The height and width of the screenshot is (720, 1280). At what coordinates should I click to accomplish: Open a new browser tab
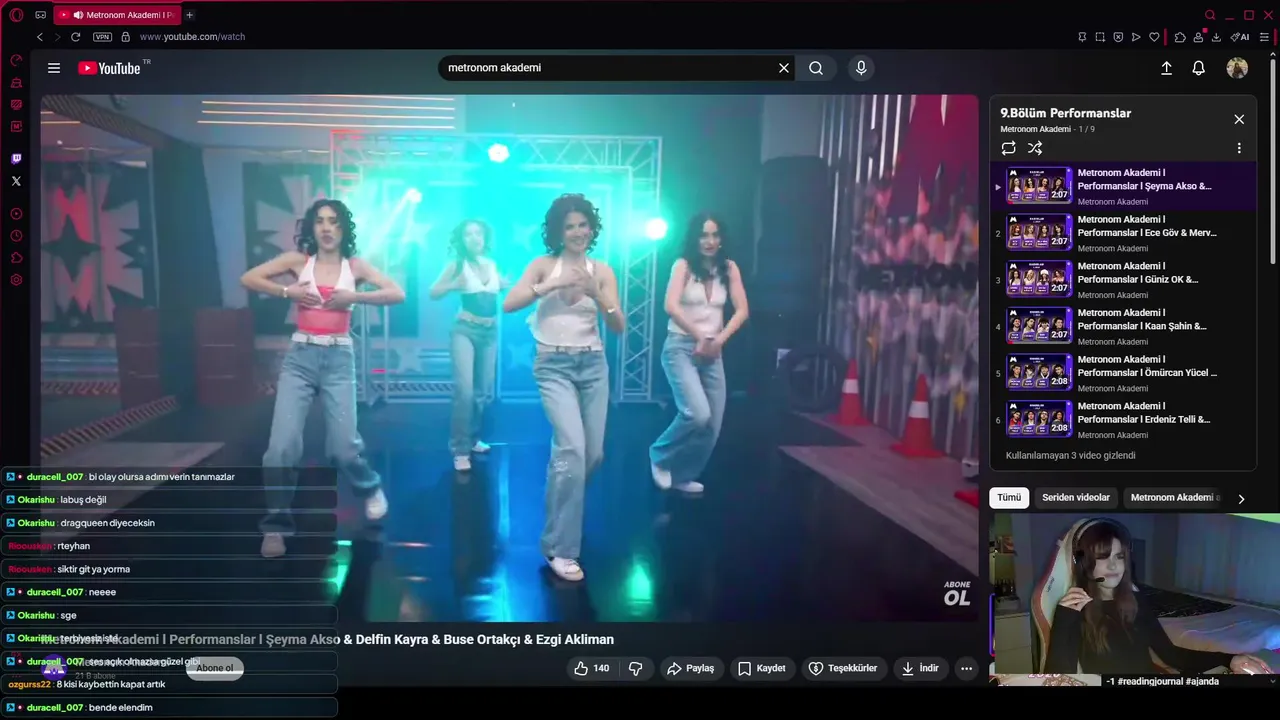[189, 15]
